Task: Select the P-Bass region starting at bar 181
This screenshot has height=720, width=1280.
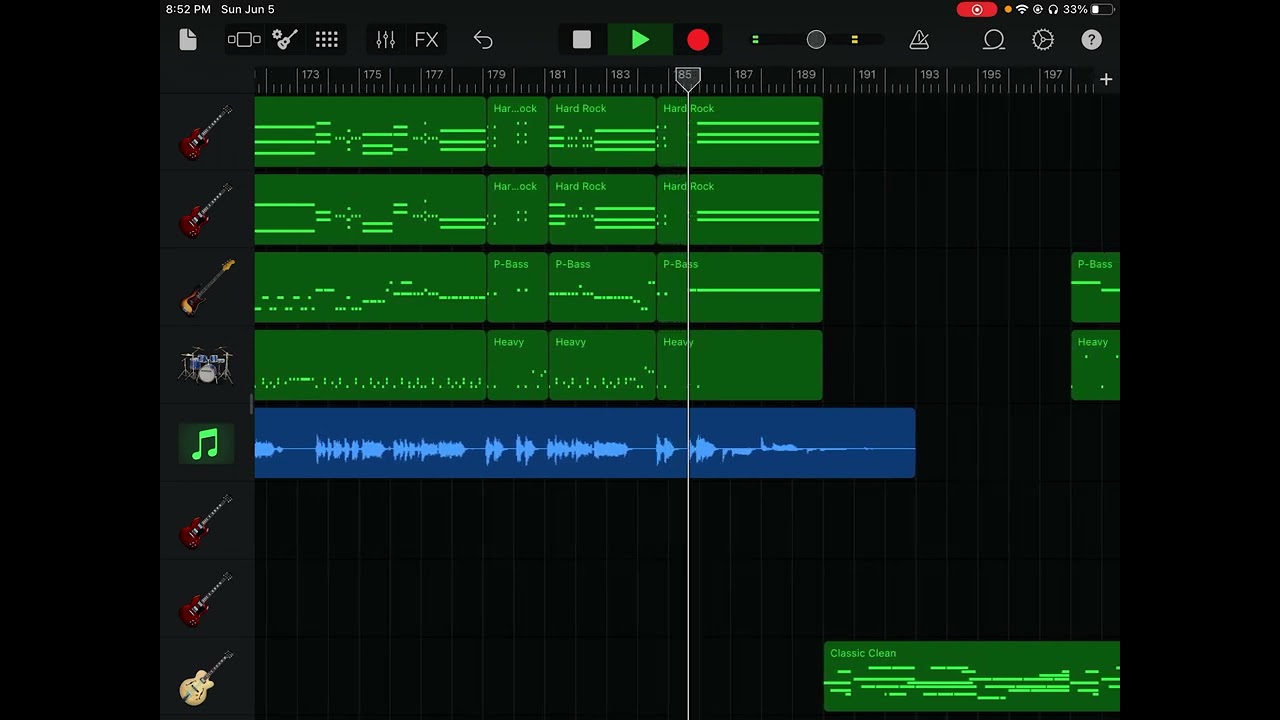Action: tap(602, 288)
